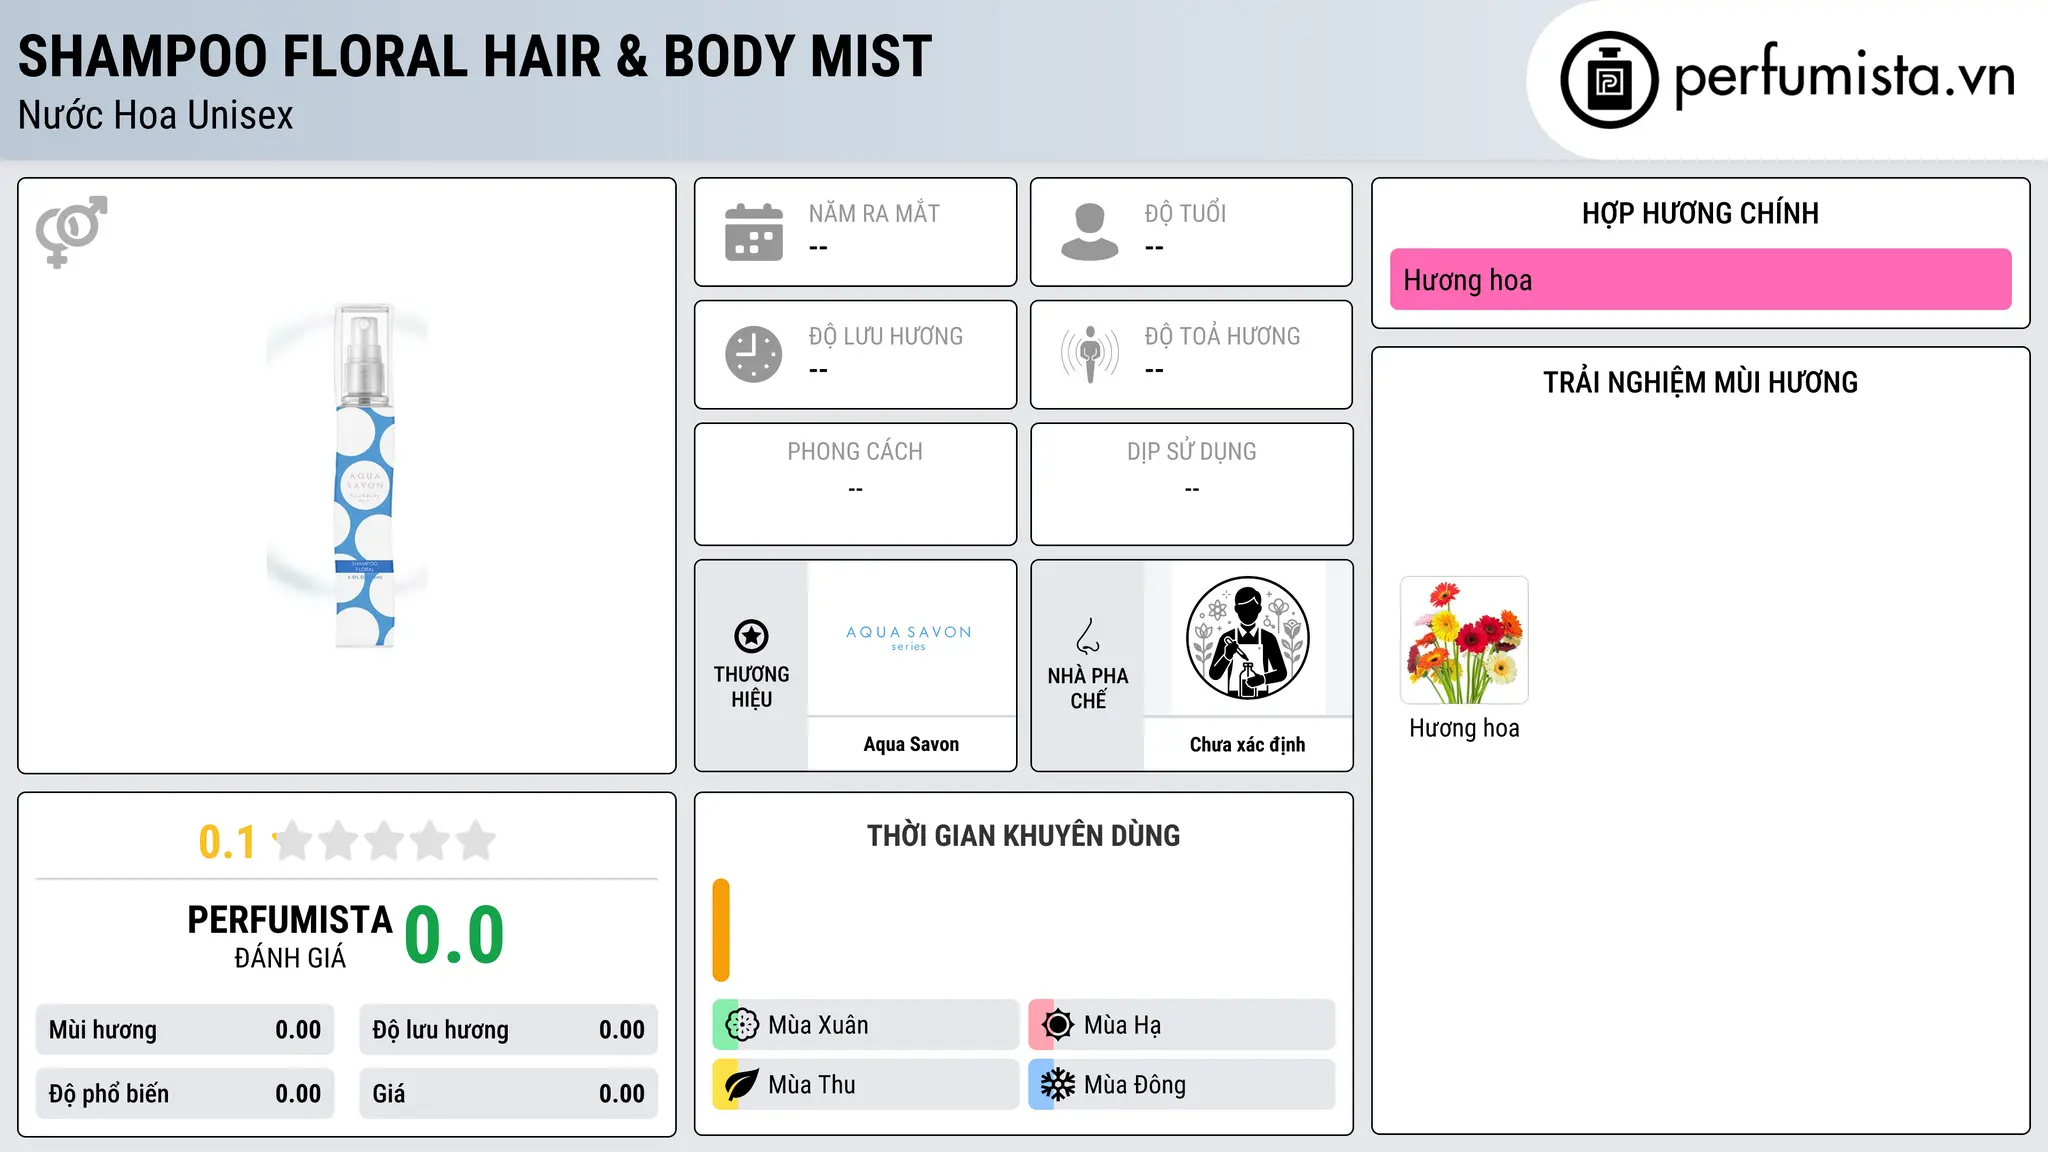Click the unisex gender symbol icon
The image size is (2048, 1152).
pos(71,231)
